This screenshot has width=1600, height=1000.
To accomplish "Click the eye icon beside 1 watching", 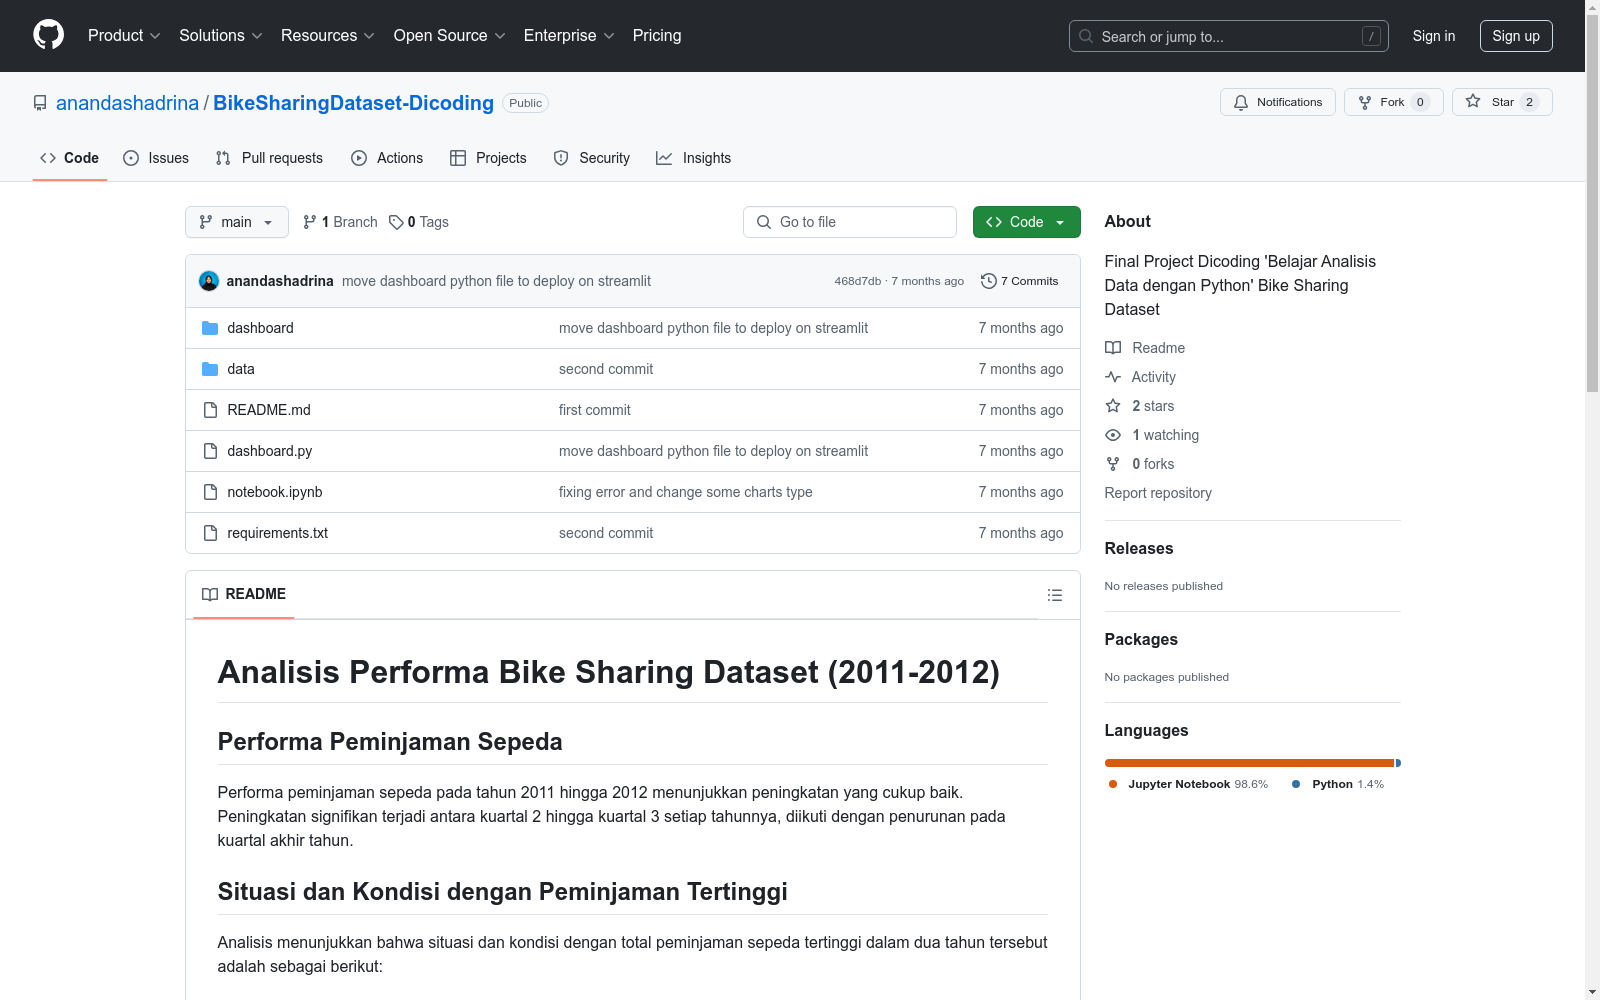I will [1113, 435].
